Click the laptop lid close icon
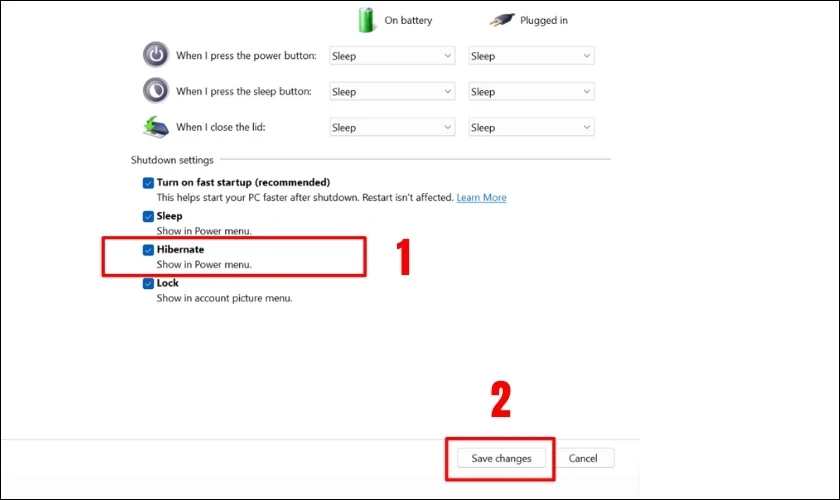 (156, 127)
